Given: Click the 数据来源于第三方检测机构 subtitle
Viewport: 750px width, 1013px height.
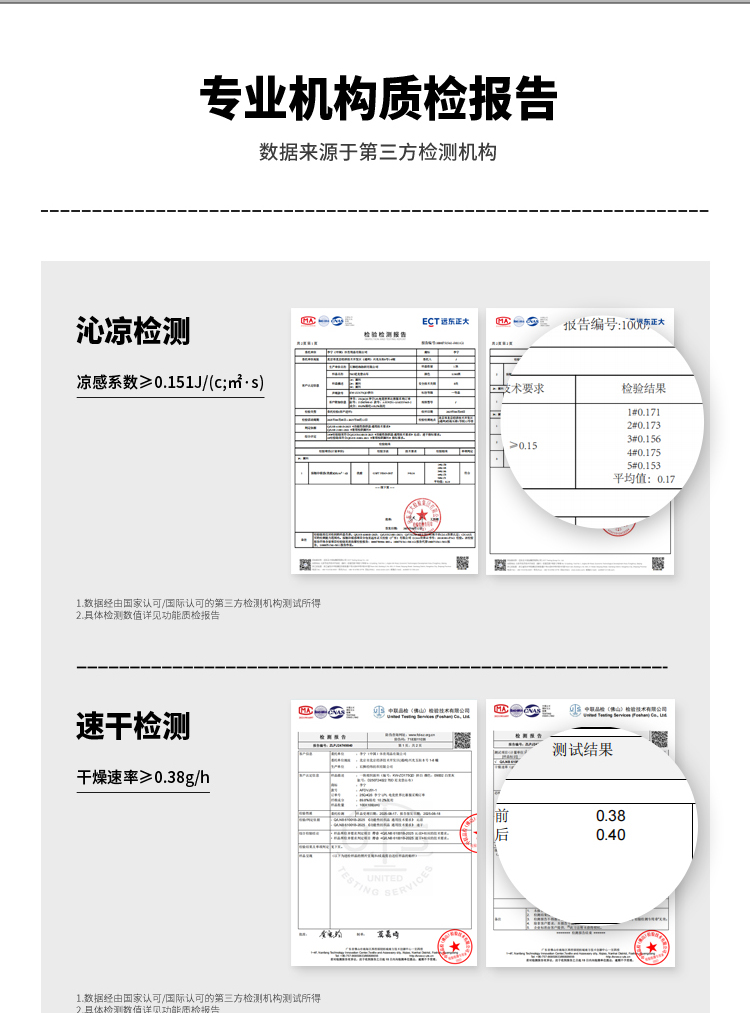Looking at the screenshot, I should 376,152.
